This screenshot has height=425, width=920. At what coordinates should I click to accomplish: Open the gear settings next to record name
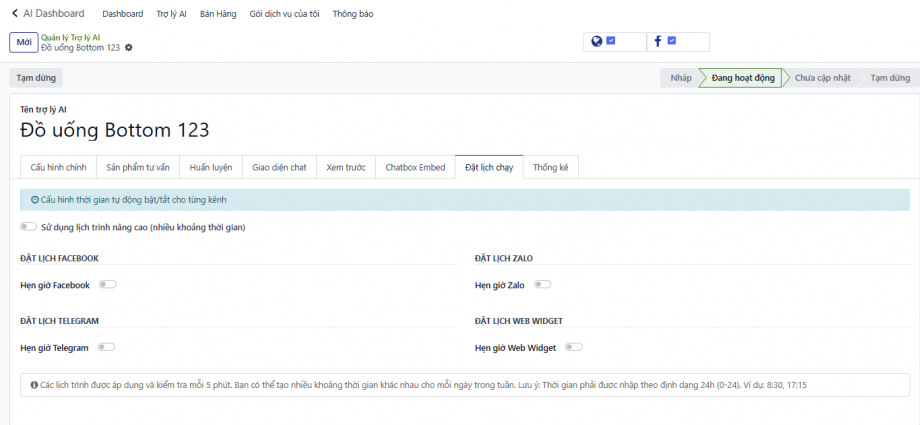128,48
